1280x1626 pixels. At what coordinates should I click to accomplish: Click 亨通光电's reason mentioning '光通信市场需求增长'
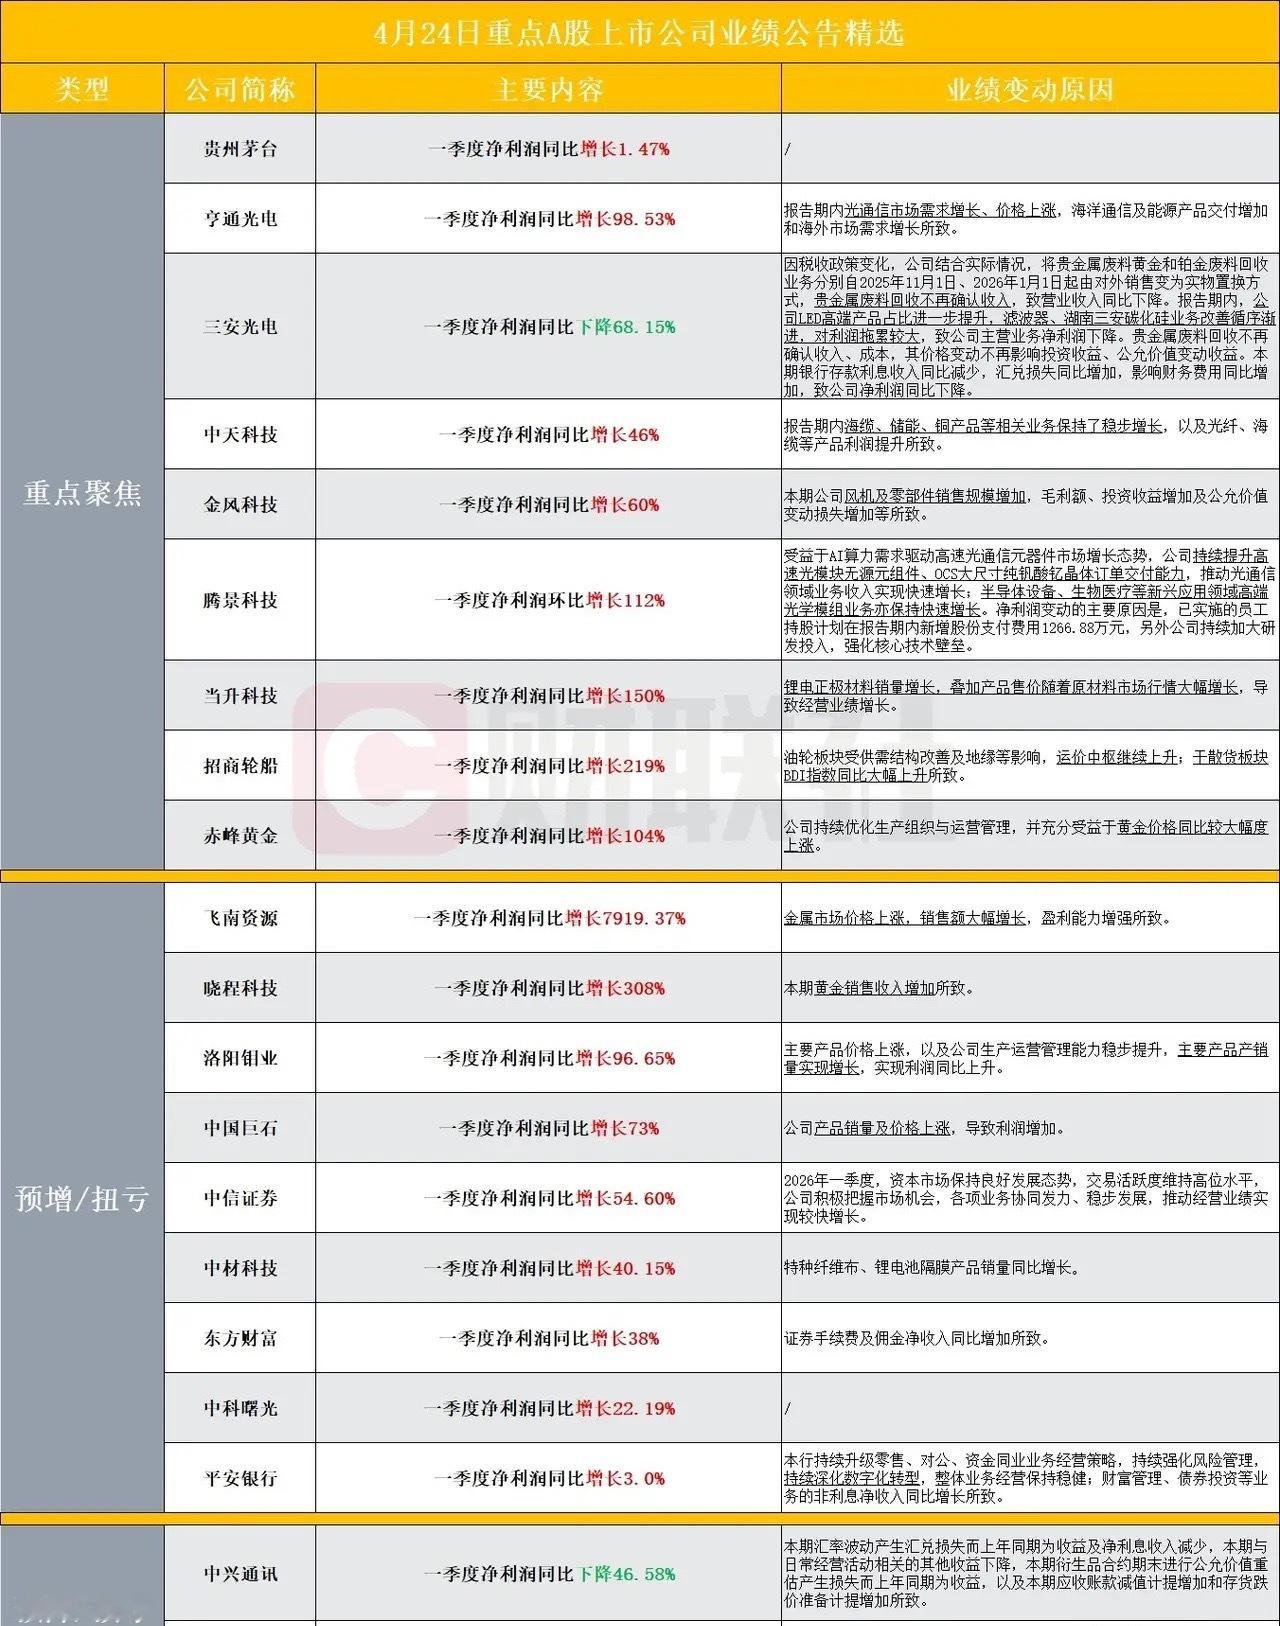(1026, 219)
